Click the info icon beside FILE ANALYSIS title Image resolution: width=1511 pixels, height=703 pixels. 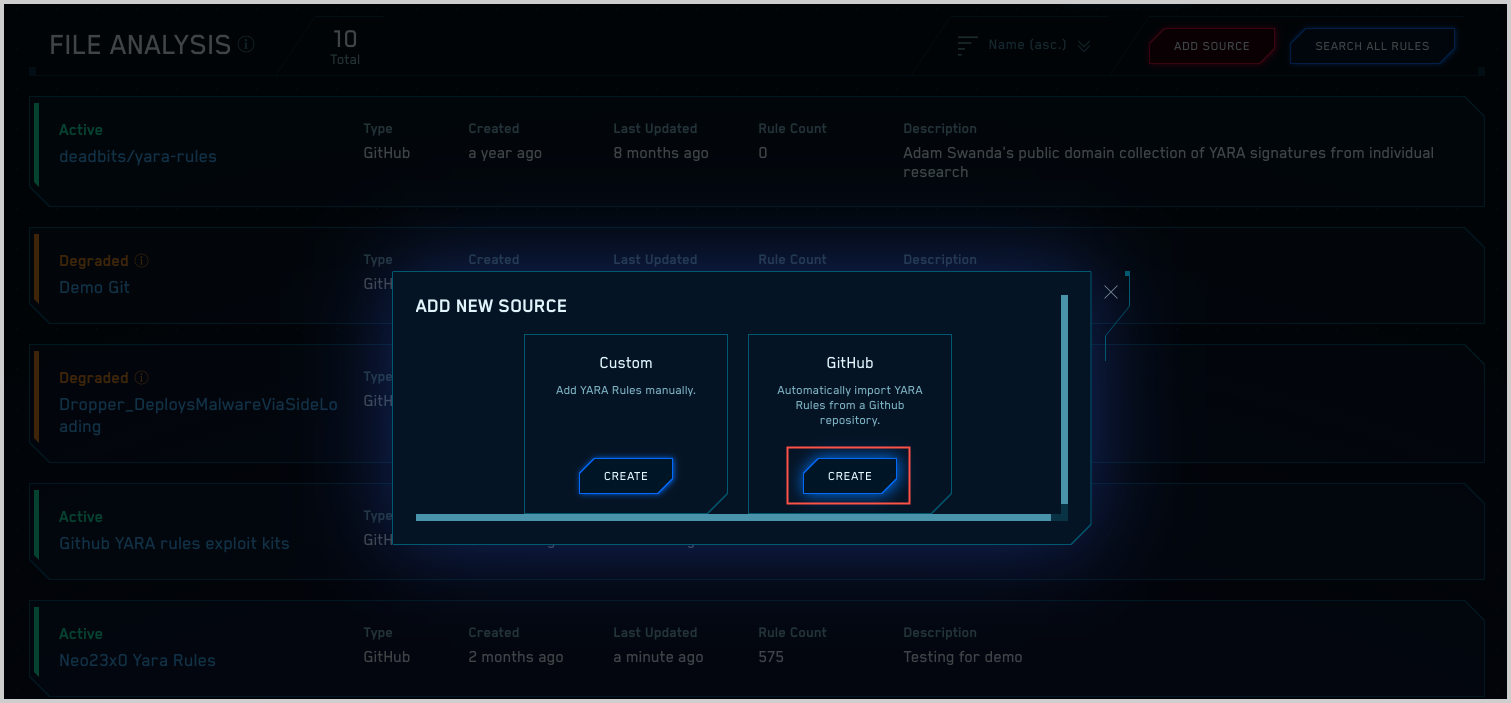pyautogui.click(x=246, y=45)
